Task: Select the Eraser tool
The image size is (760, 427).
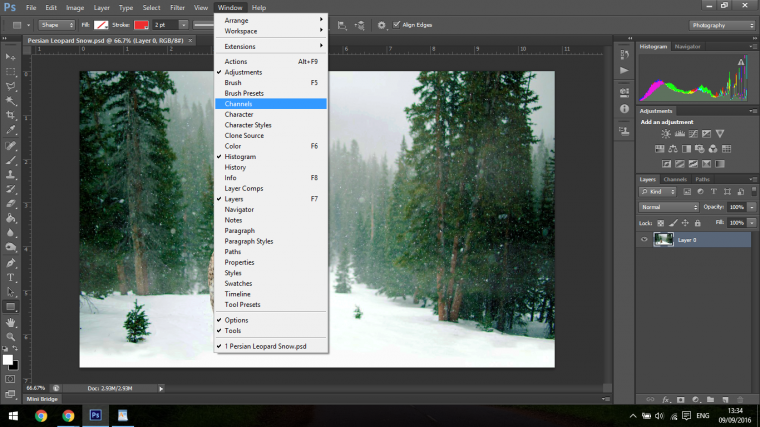Action: pyautogui.click(x=10, y=204)
